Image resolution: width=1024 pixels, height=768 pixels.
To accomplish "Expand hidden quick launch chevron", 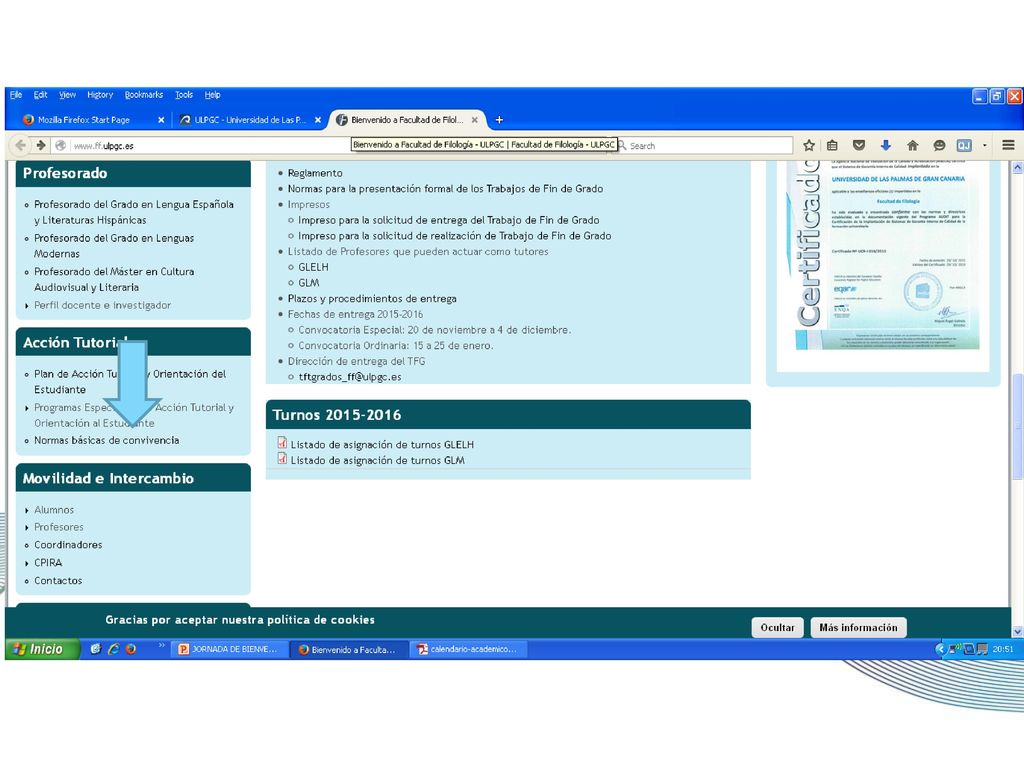I will coord(161,646).
